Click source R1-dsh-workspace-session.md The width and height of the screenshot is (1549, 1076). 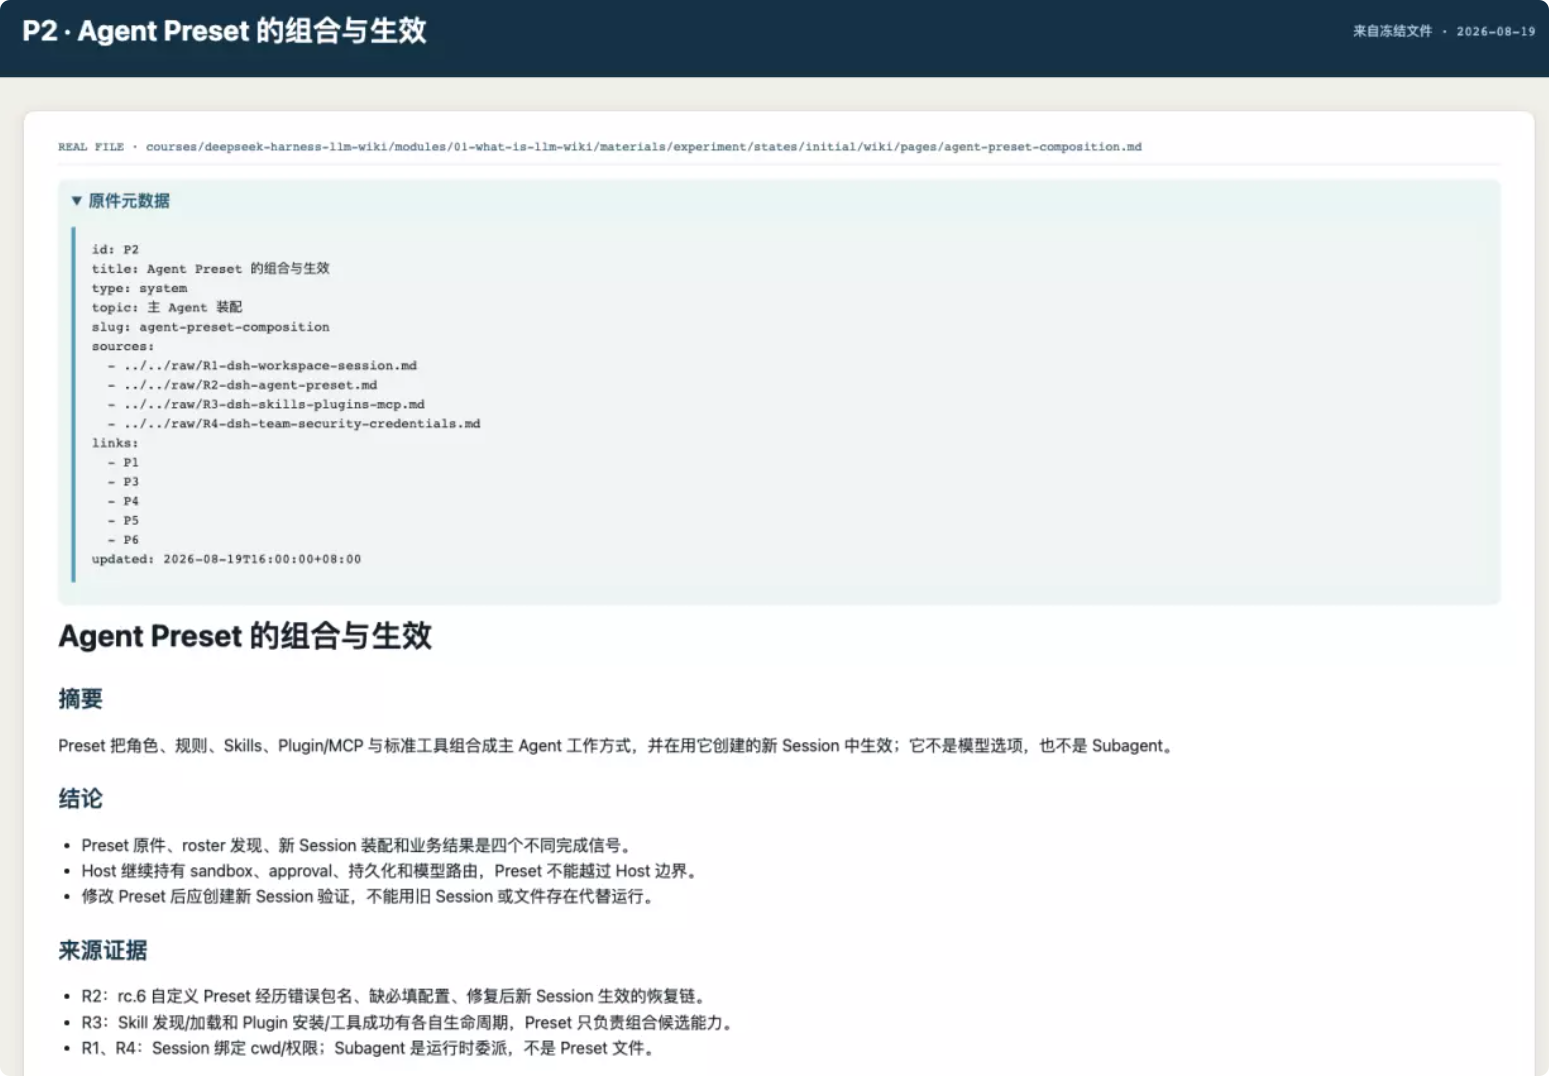tap(270, 366)
